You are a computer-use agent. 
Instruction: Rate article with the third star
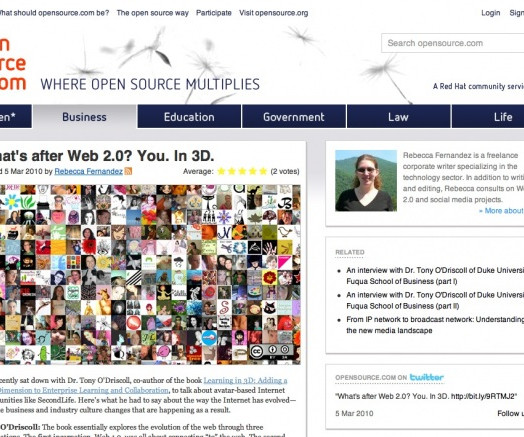point(242,171)
